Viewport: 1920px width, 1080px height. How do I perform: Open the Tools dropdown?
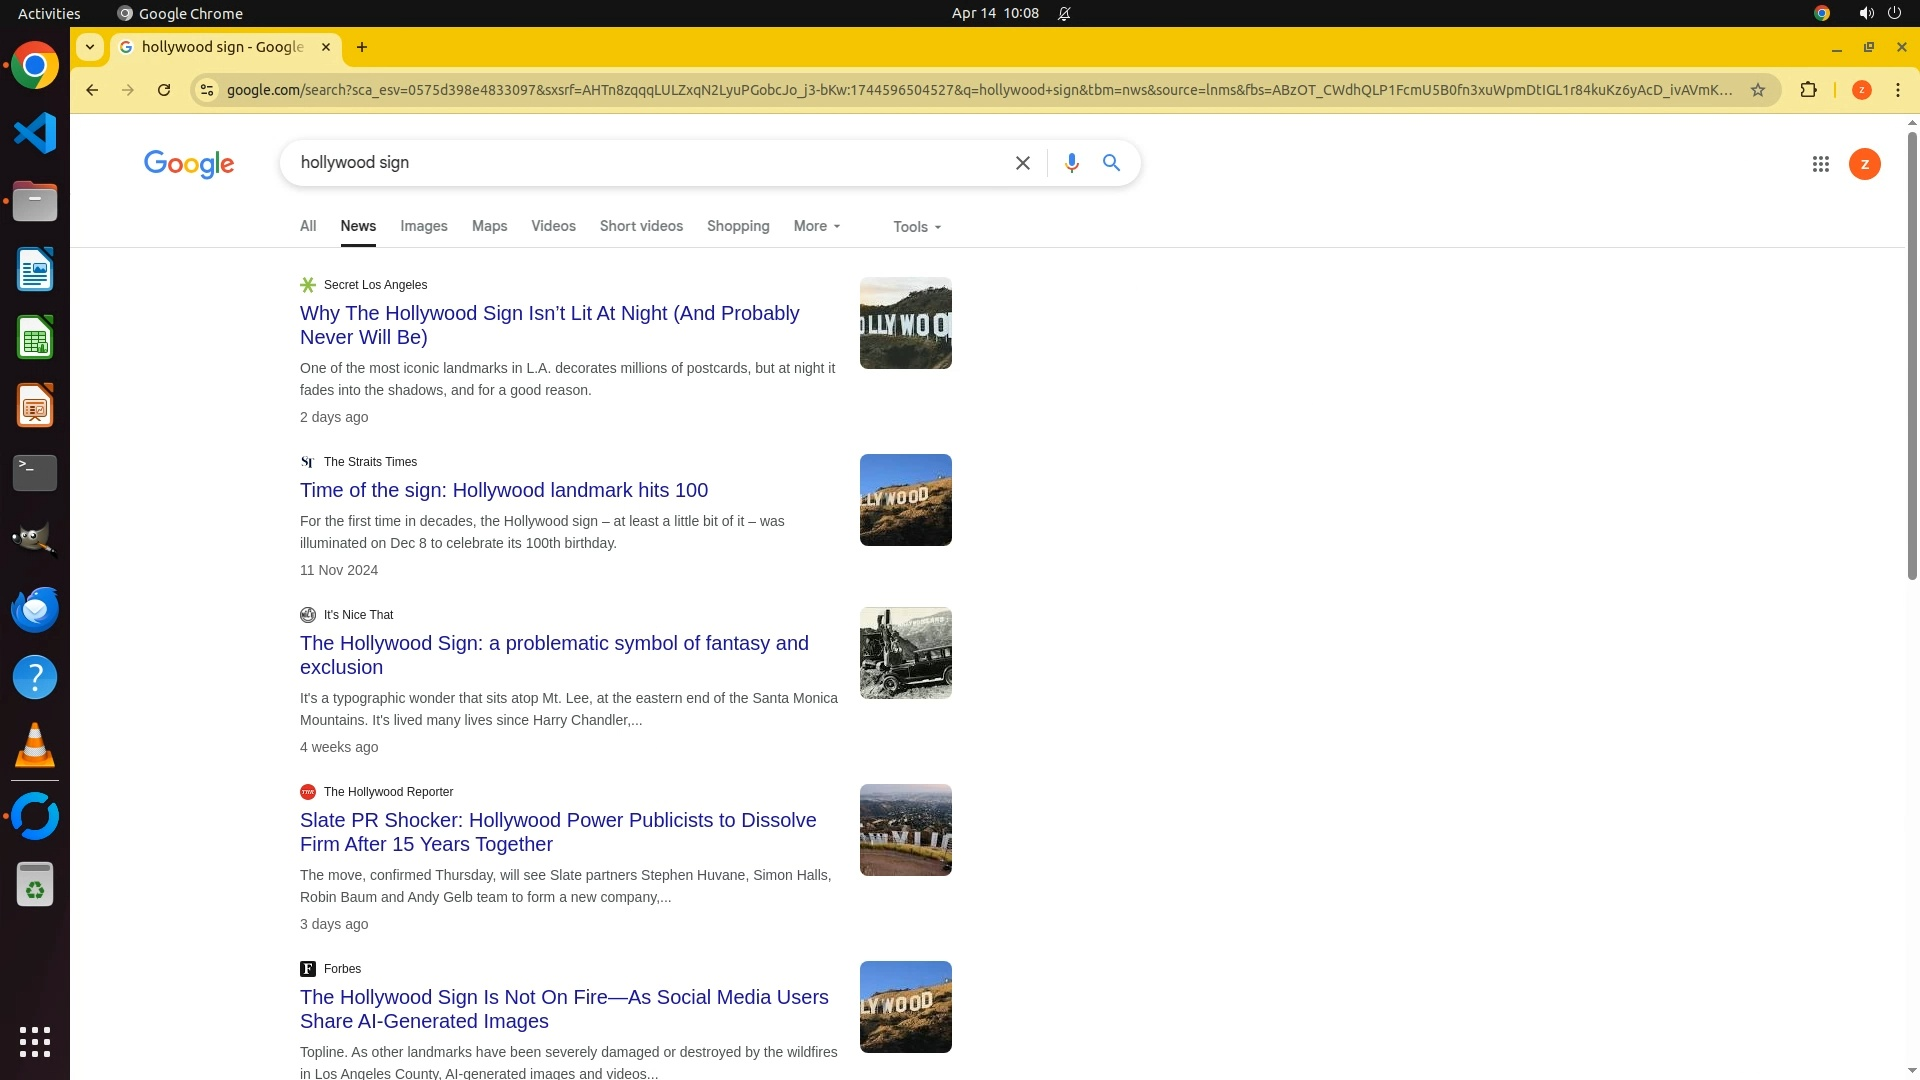(916, 227)
